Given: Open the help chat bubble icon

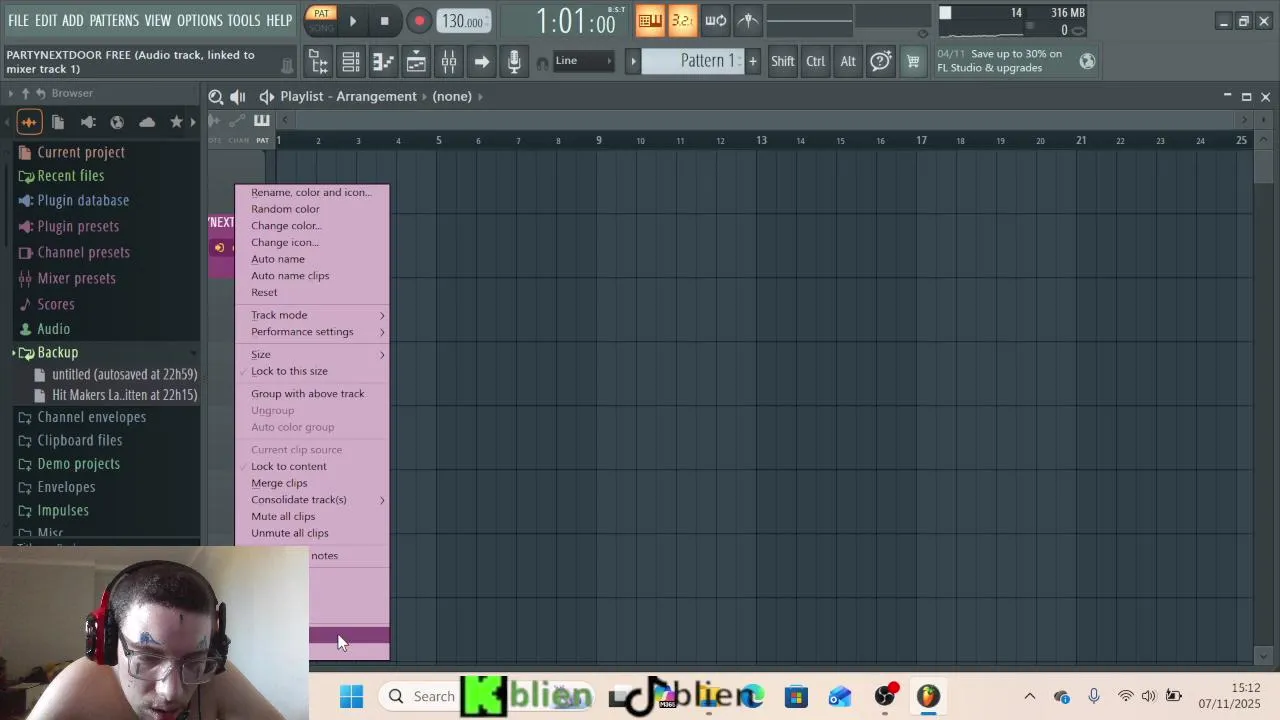Looking at the screenshot, I should point(880,62).
